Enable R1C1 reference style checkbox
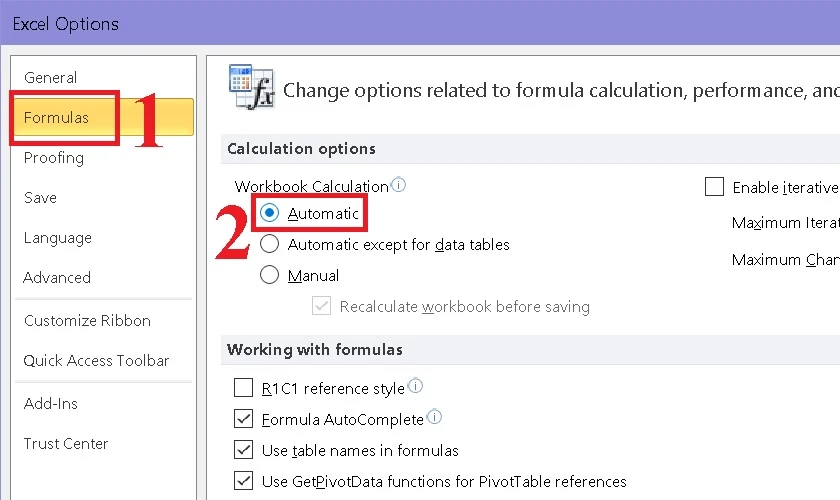 243,387
